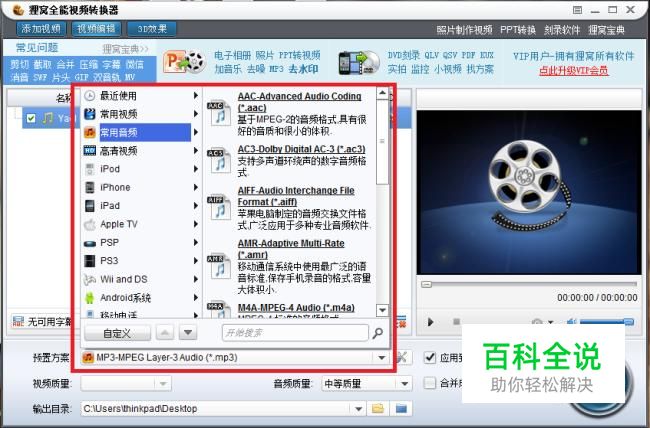Uncheck the file checkbox in list

click(31, 119)
